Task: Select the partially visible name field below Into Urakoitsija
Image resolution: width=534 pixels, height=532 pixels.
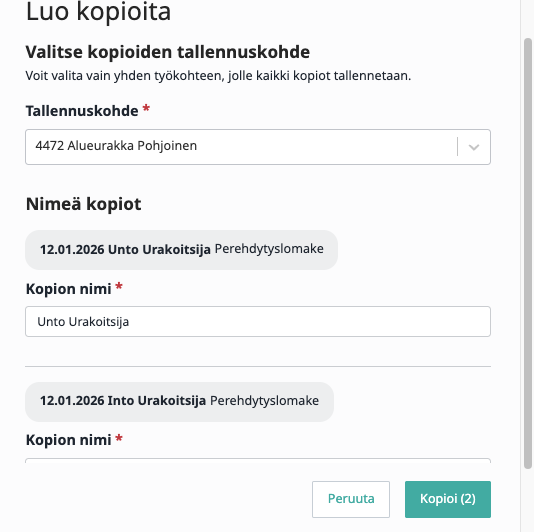Action: coord(258,460)
